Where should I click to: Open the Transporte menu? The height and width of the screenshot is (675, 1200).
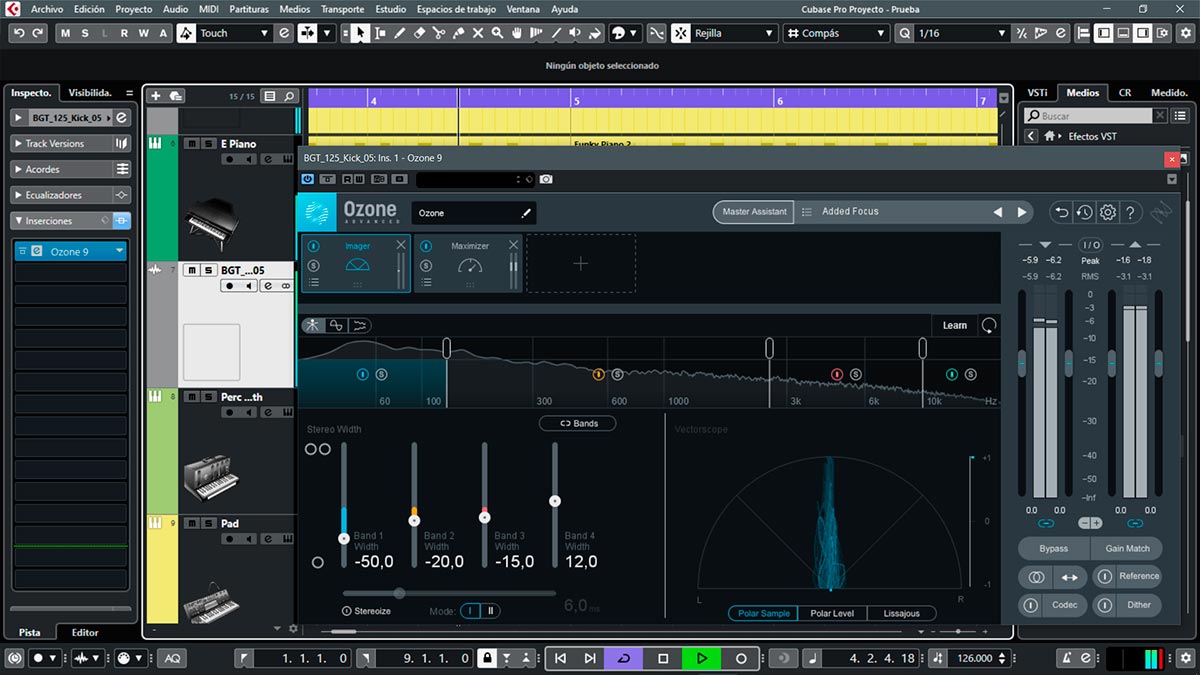click(x=343, y=9)
